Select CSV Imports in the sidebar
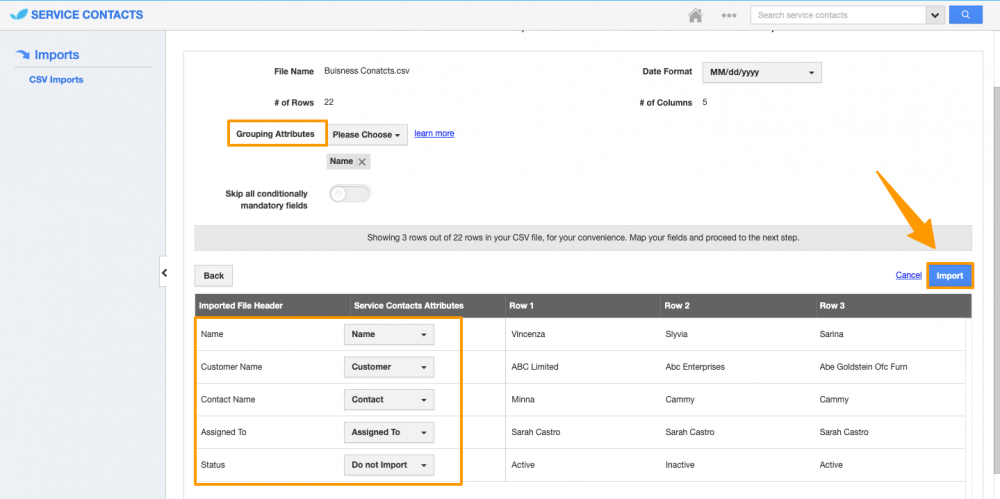This screenshot has height=499, width=1000. point(56,80)
